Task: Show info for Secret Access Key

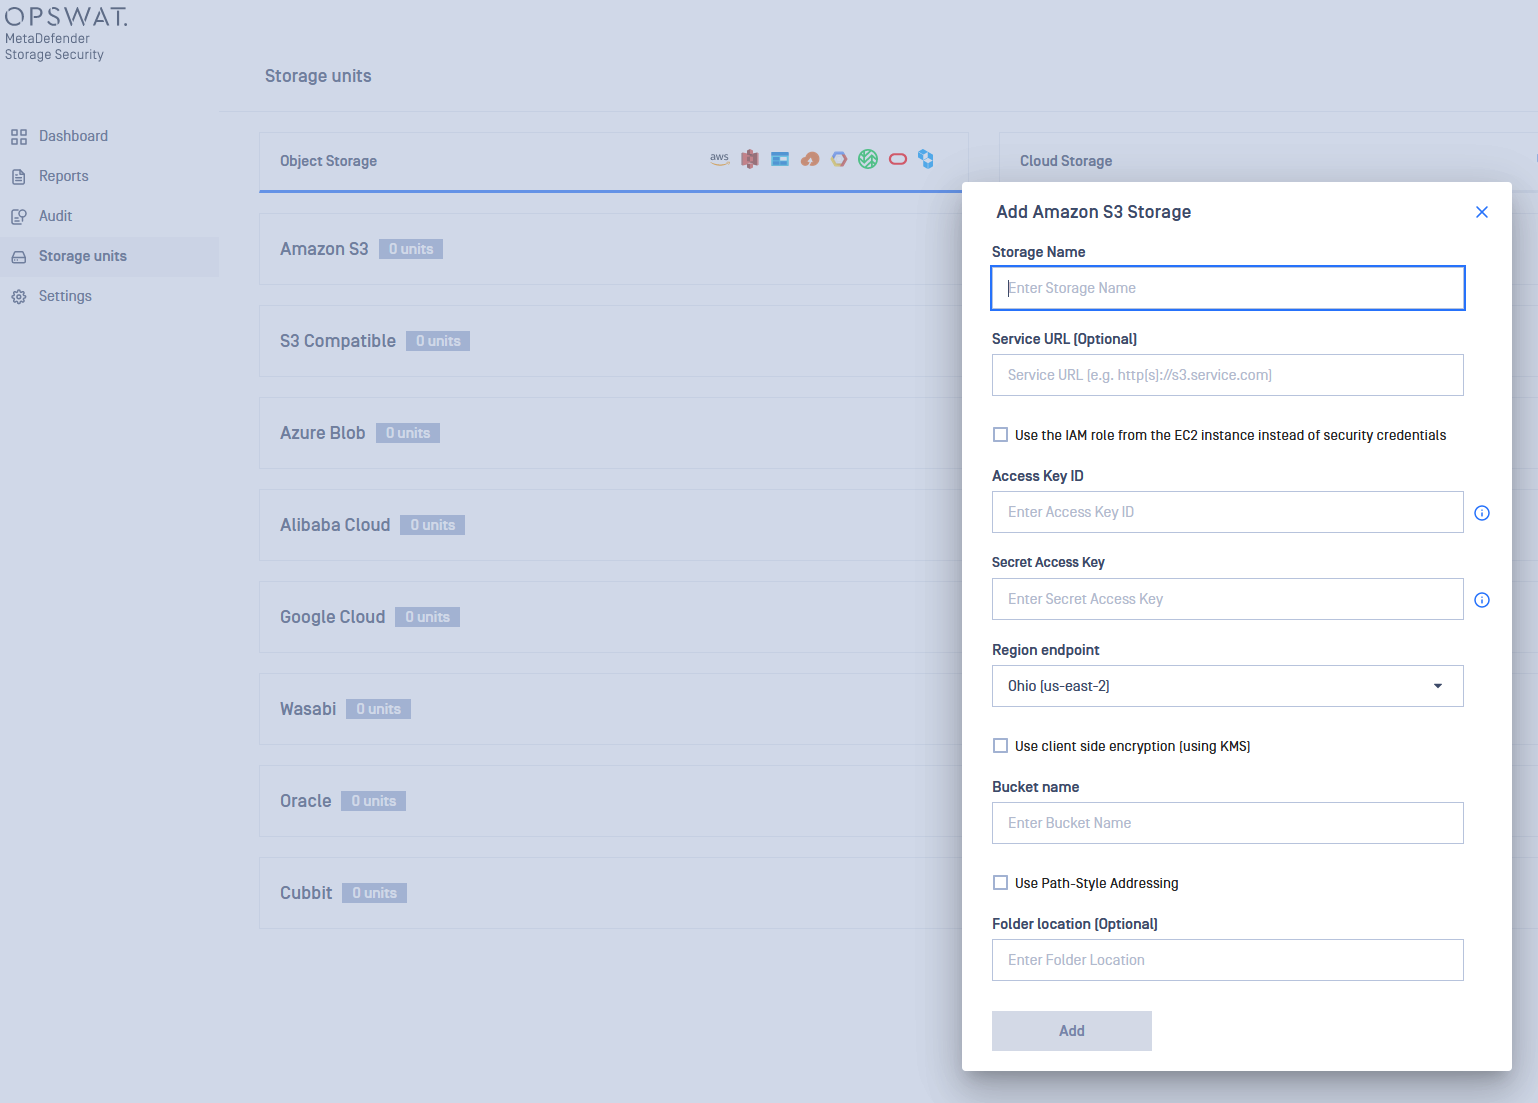Action: 1482,600
